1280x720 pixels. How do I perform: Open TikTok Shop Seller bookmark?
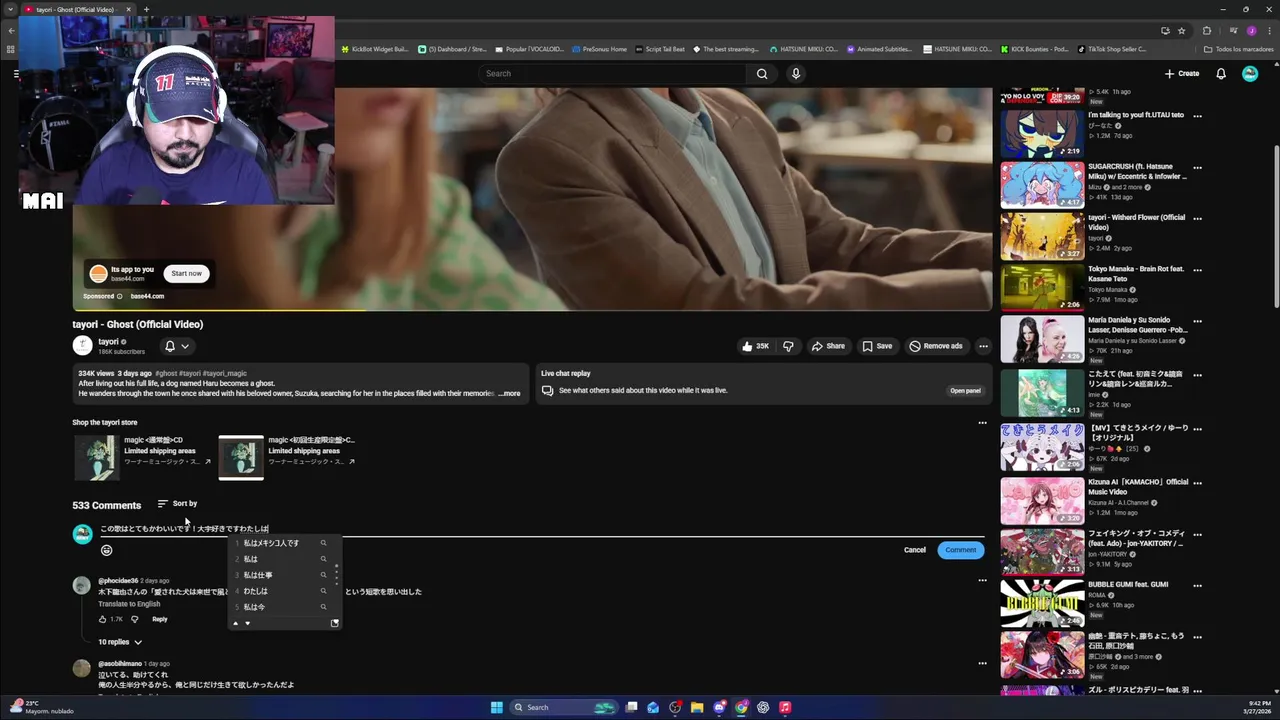coord(1112,49)
